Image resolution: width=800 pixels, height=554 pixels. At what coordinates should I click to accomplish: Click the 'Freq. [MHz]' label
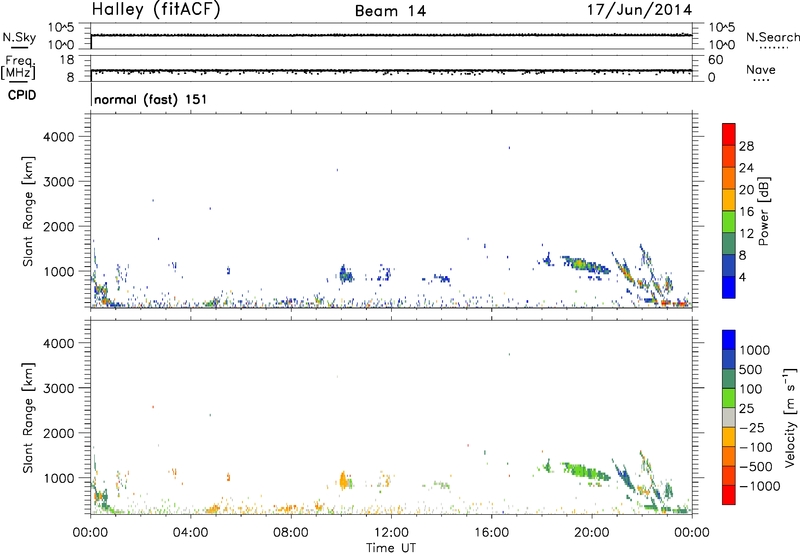pyautogui.click(x=19, y=67)
